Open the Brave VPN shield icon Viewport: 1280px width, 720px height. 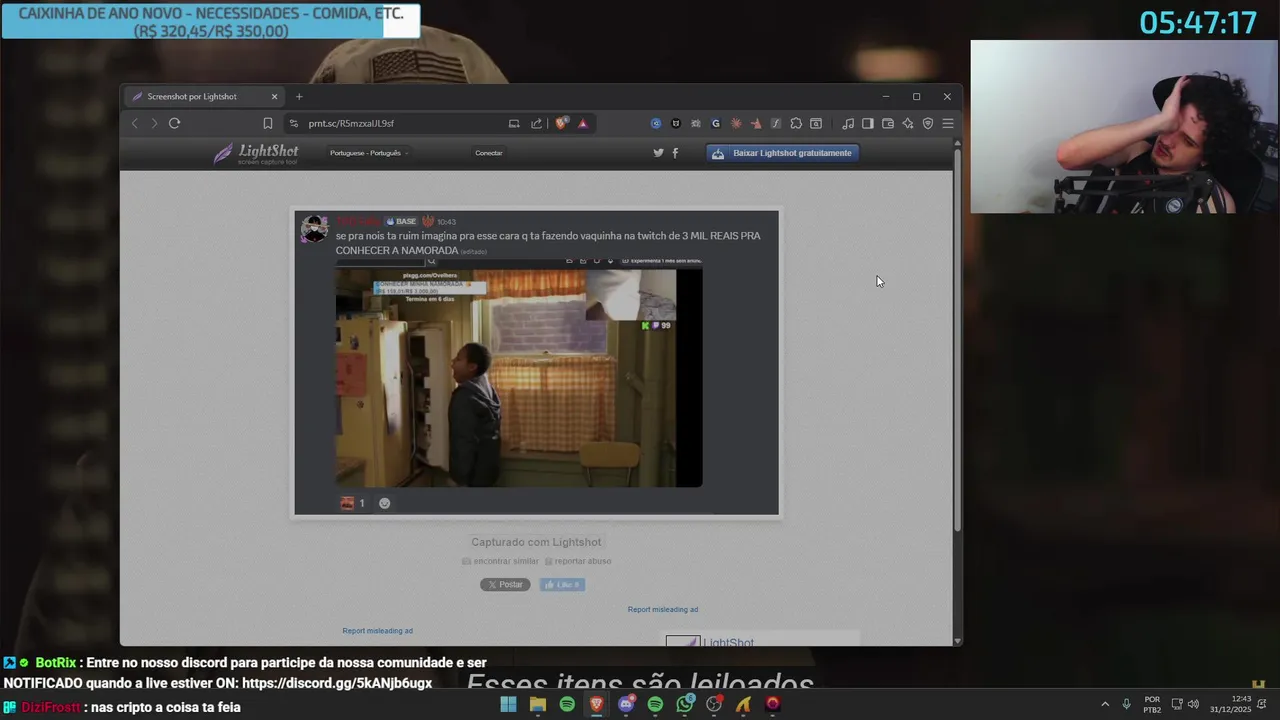928,123
